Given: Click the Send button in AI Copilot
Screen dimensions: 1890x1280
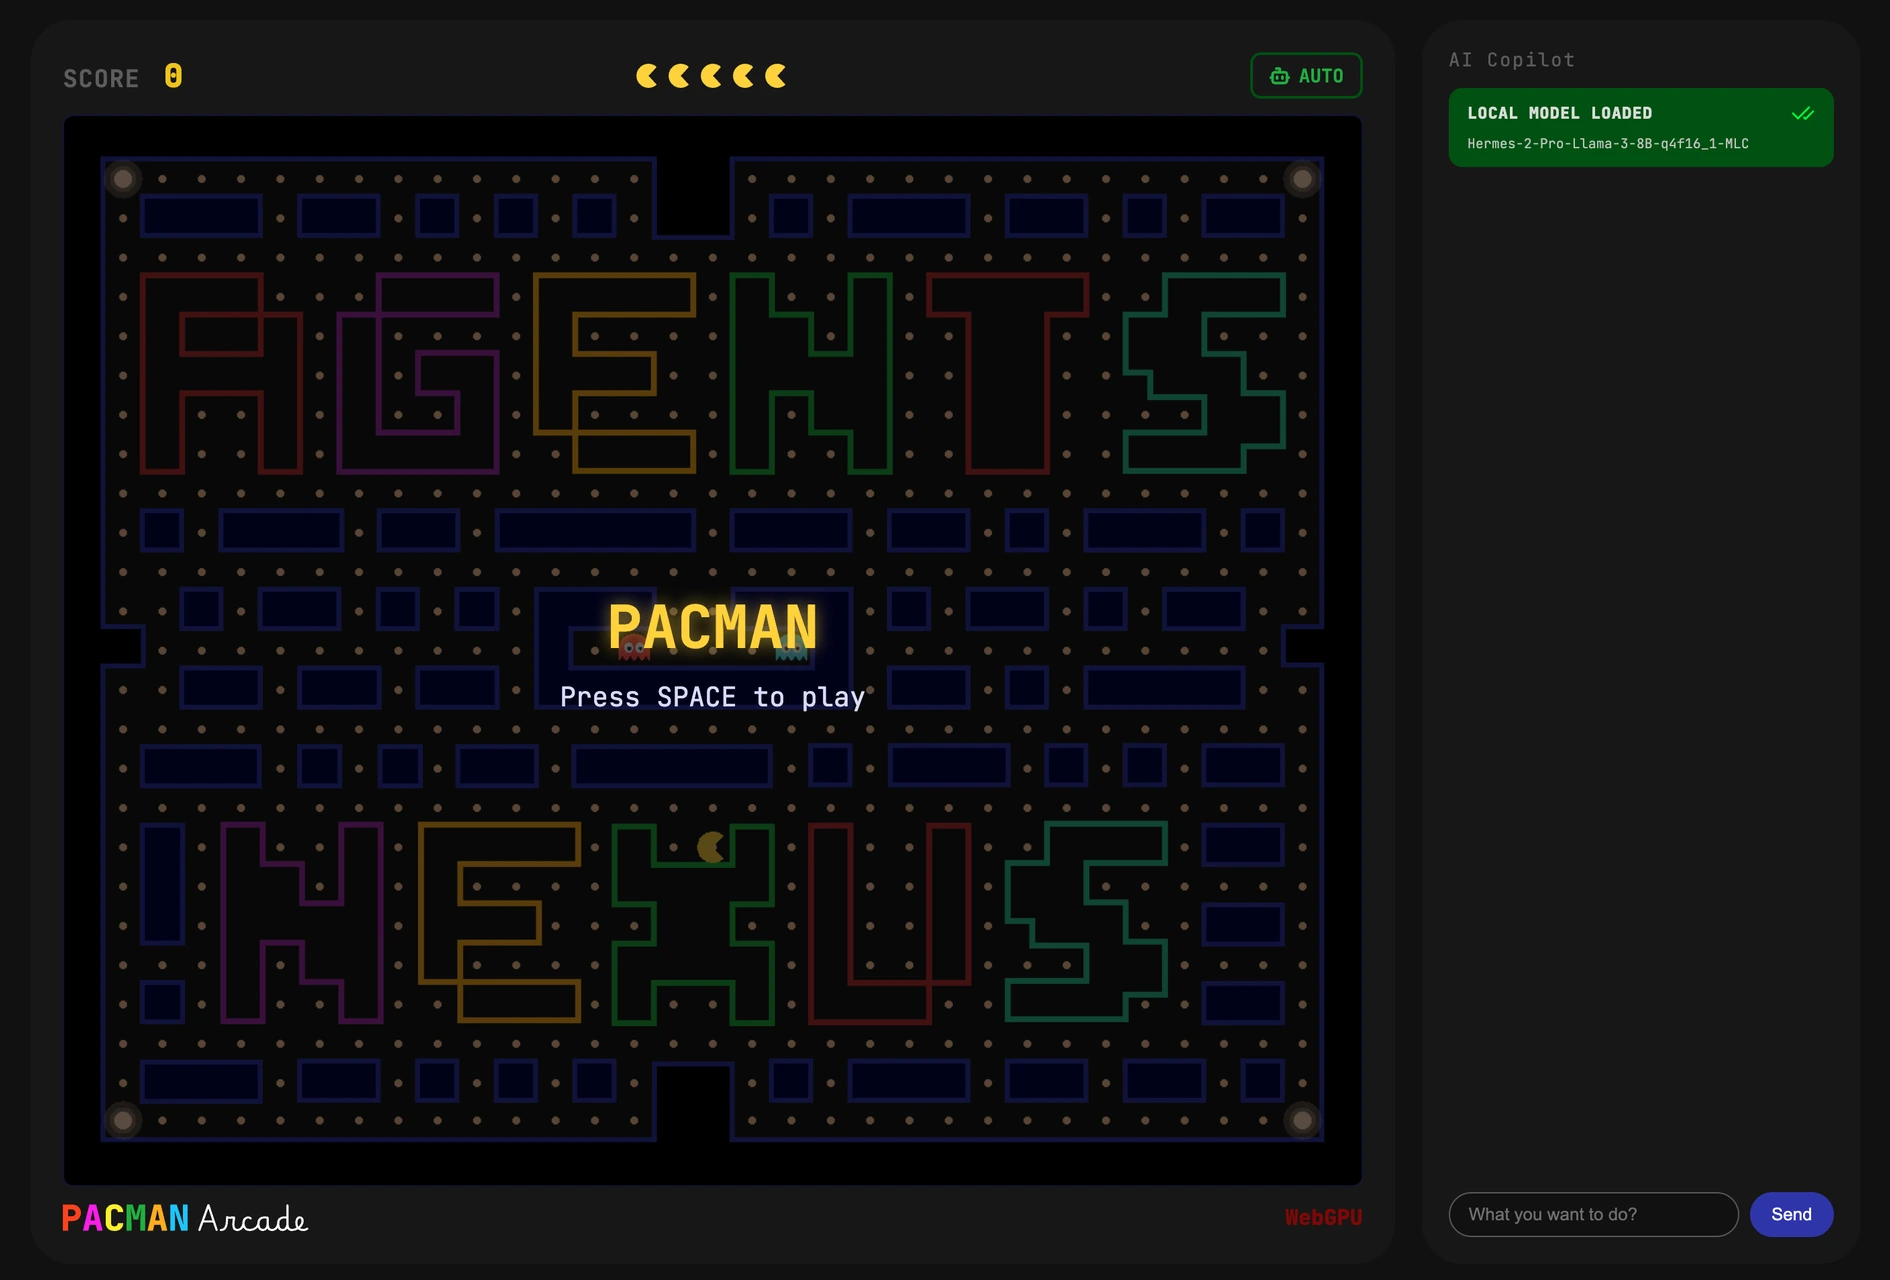Looking at the screenshot, I should coord(1791,1214).
